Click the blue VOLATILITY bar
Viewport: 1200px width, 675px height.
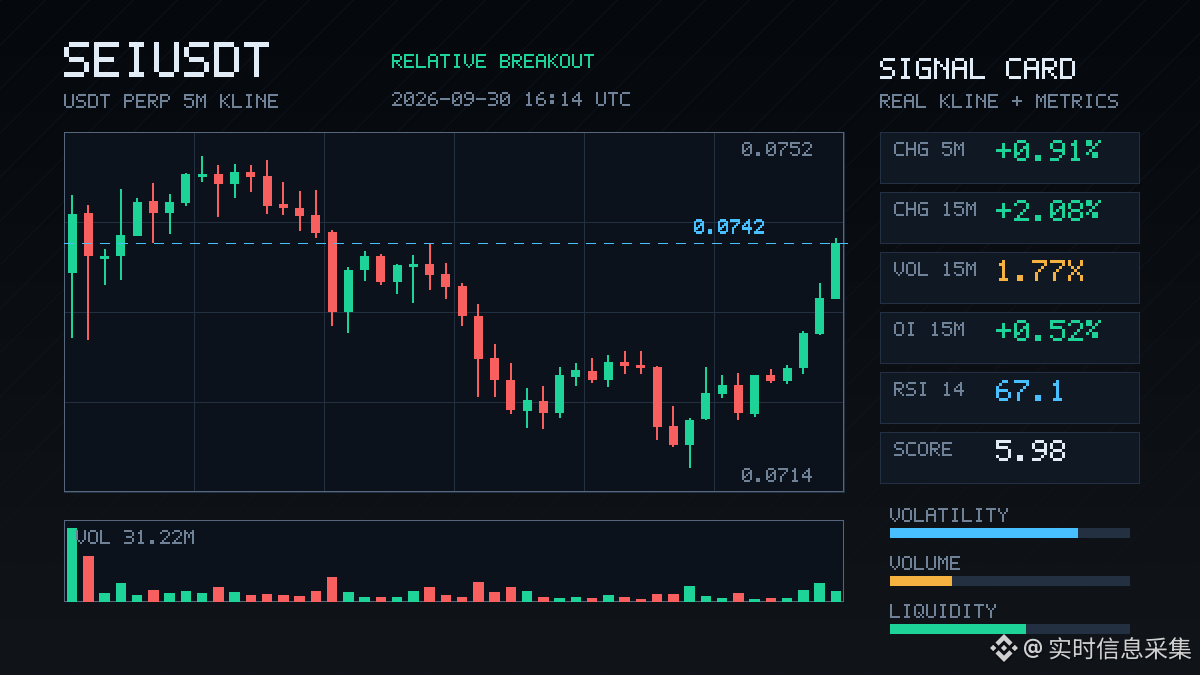[x=984, y=533]
